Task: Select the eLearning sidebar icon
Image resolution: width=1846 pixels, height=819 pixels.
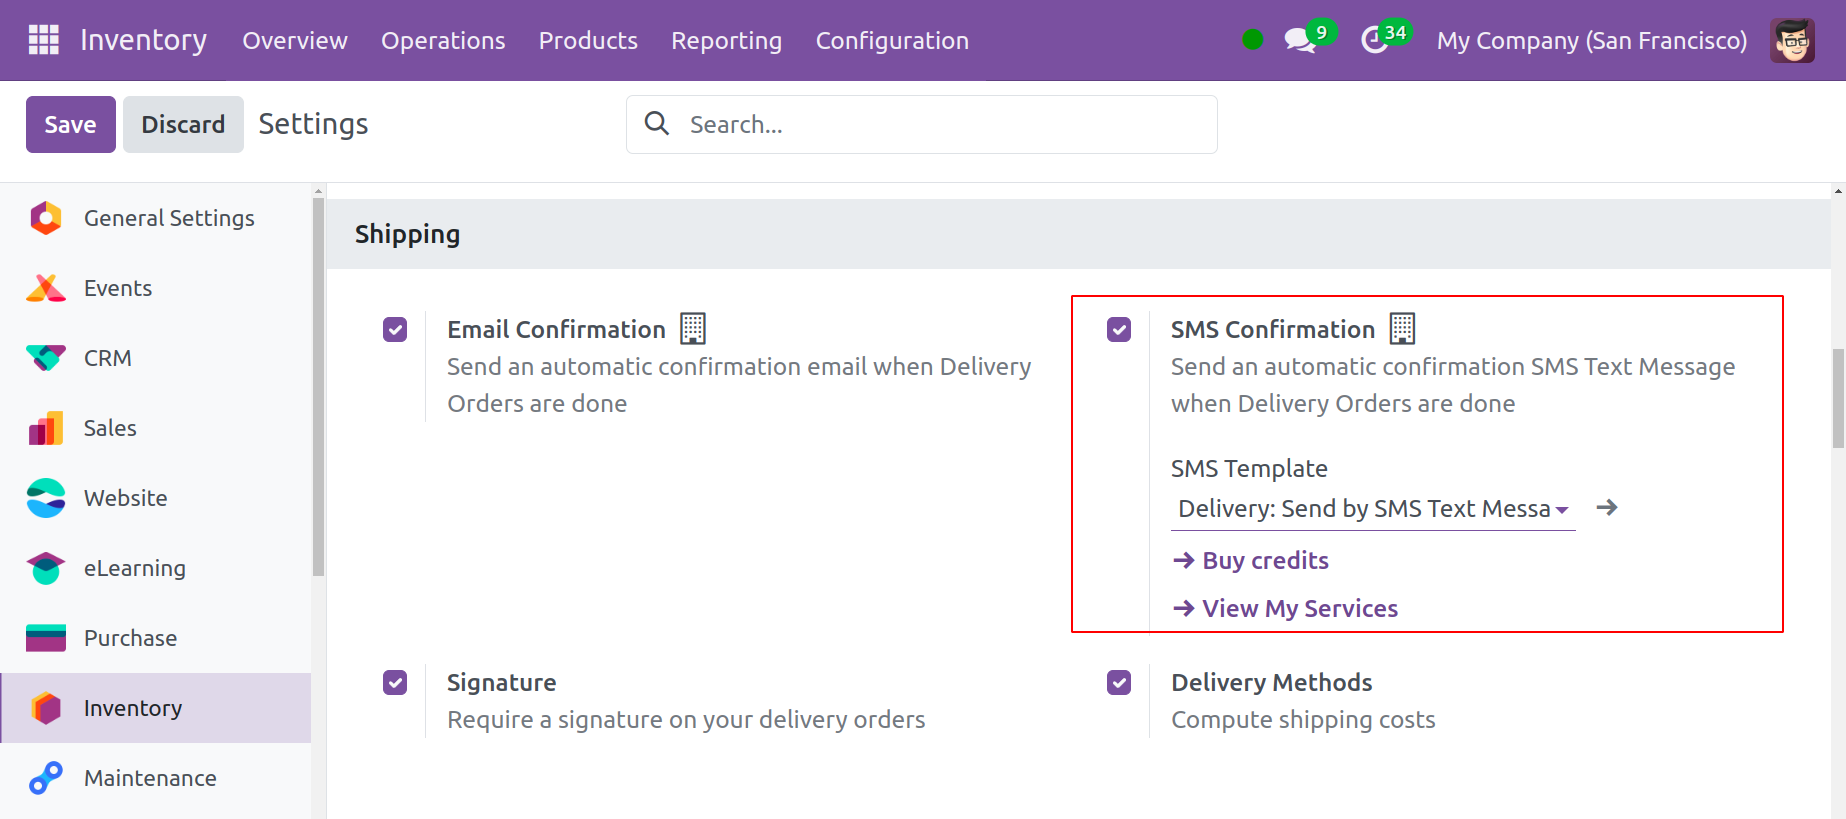Action: [46, 568]
